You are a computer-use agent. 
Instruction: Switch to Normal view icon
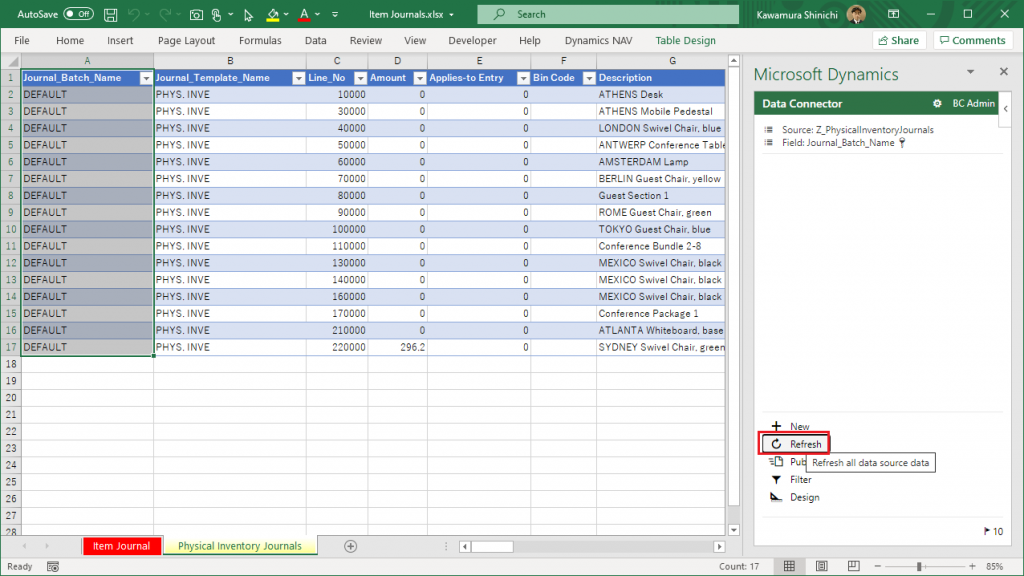coord(790,566)
